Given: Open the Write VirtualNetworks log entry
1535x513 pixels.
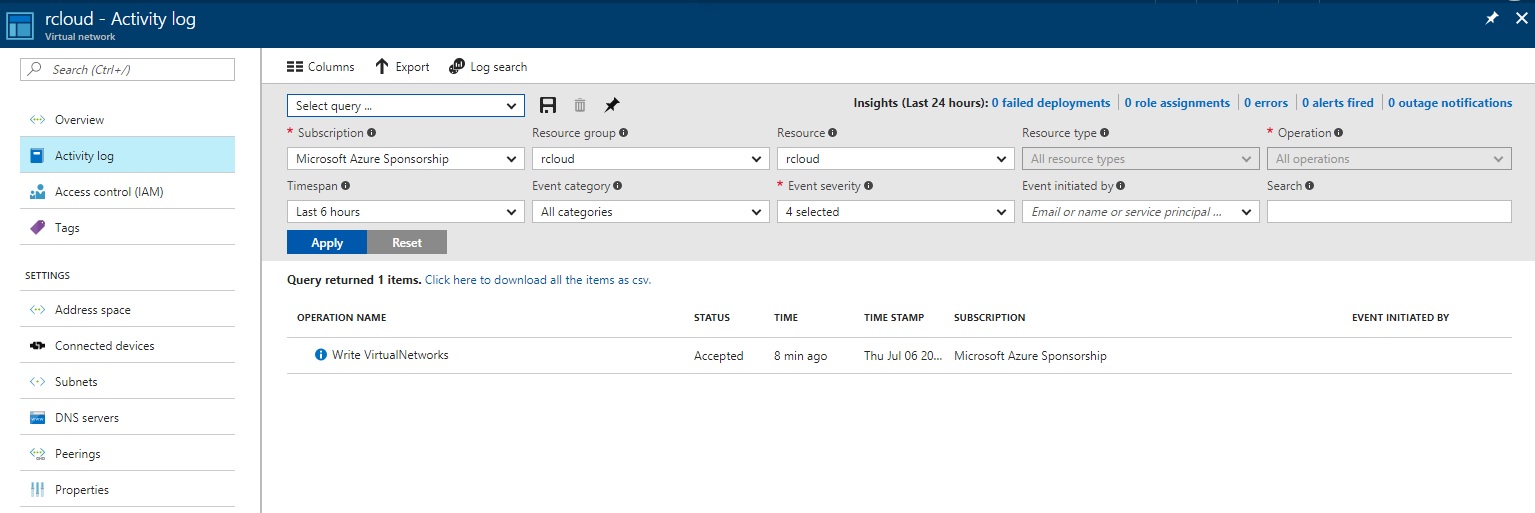Looking at the screenshot, I should pyautogui.click(x=899, y=356).
